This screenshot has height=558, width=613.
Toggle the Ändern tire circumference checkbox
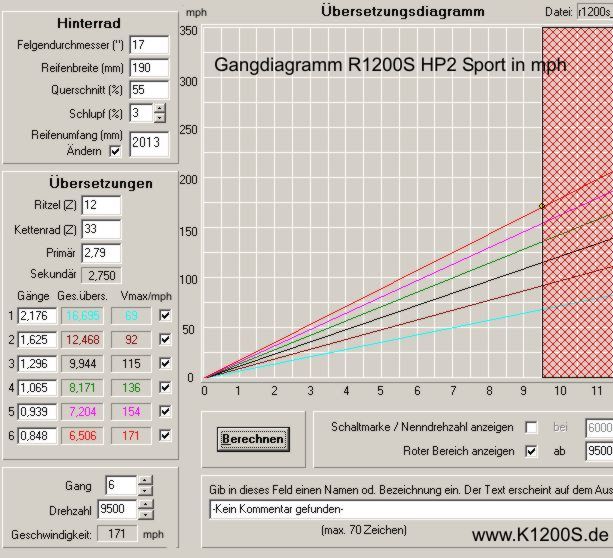coord(115,151)
